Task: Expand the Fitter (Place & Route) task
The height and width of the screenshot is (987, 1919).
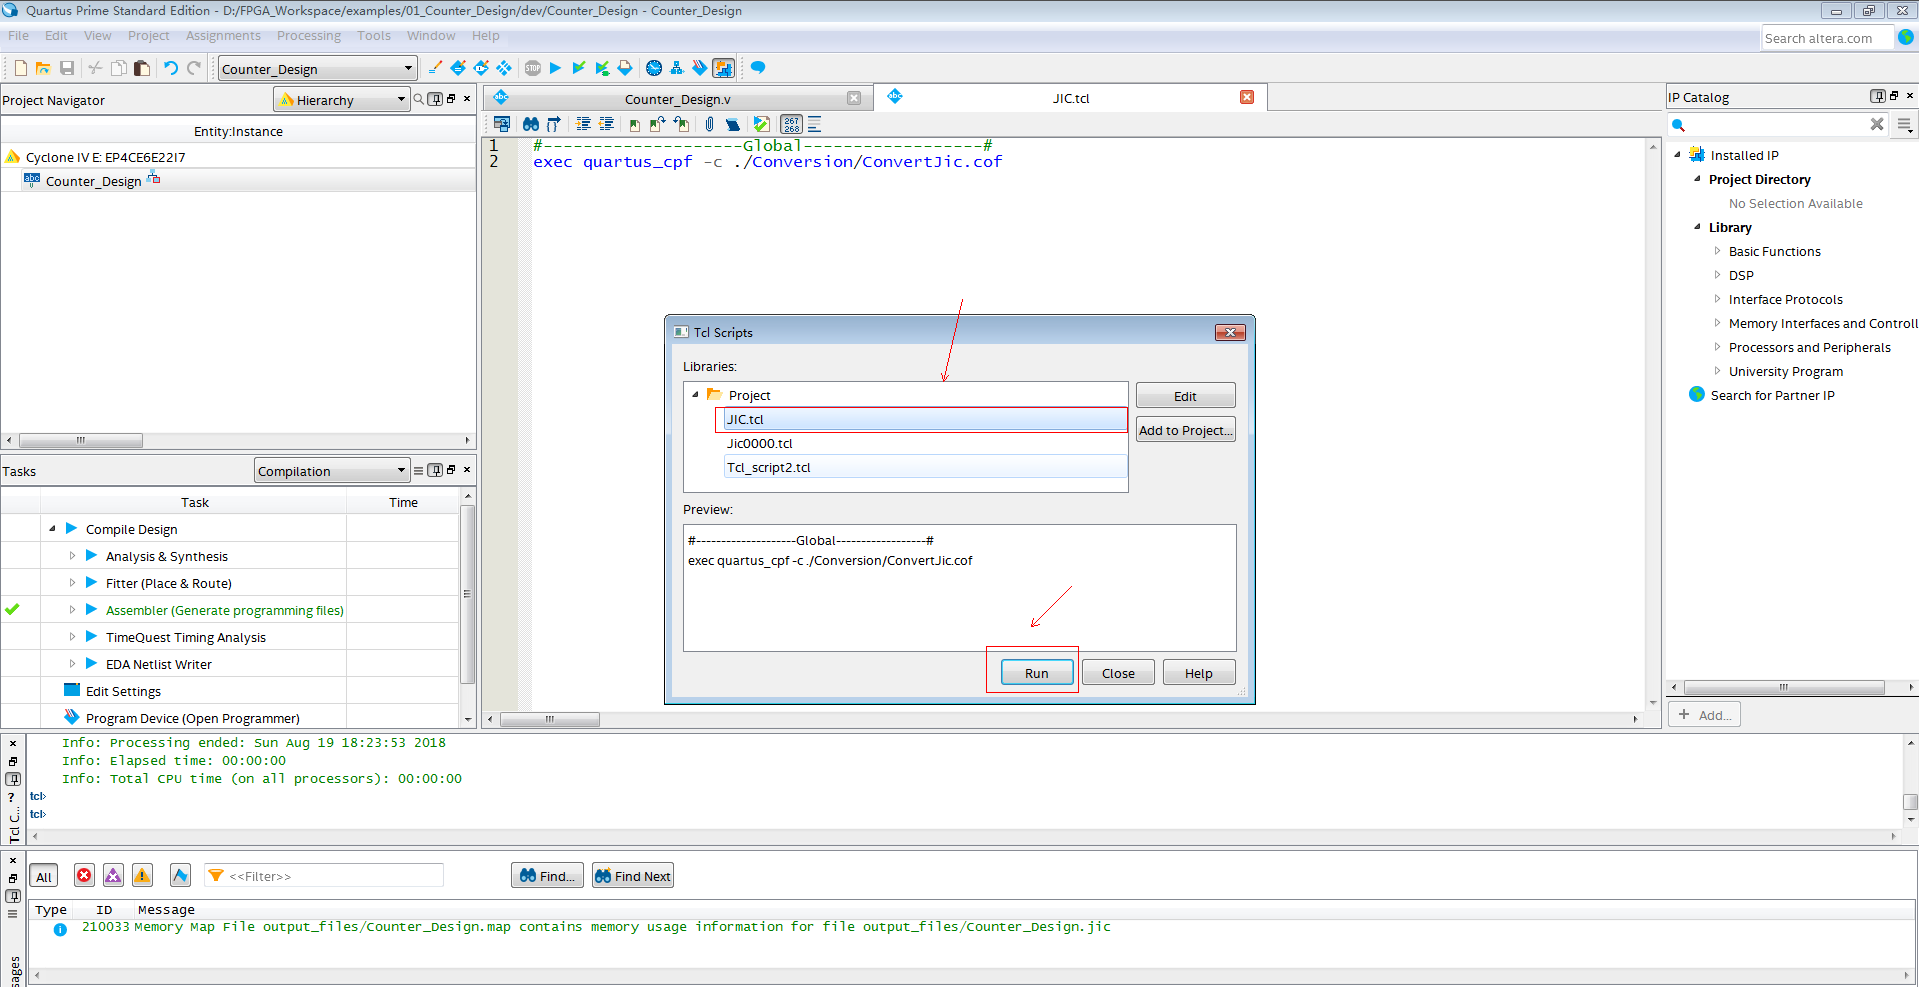Action: point(72,582)
